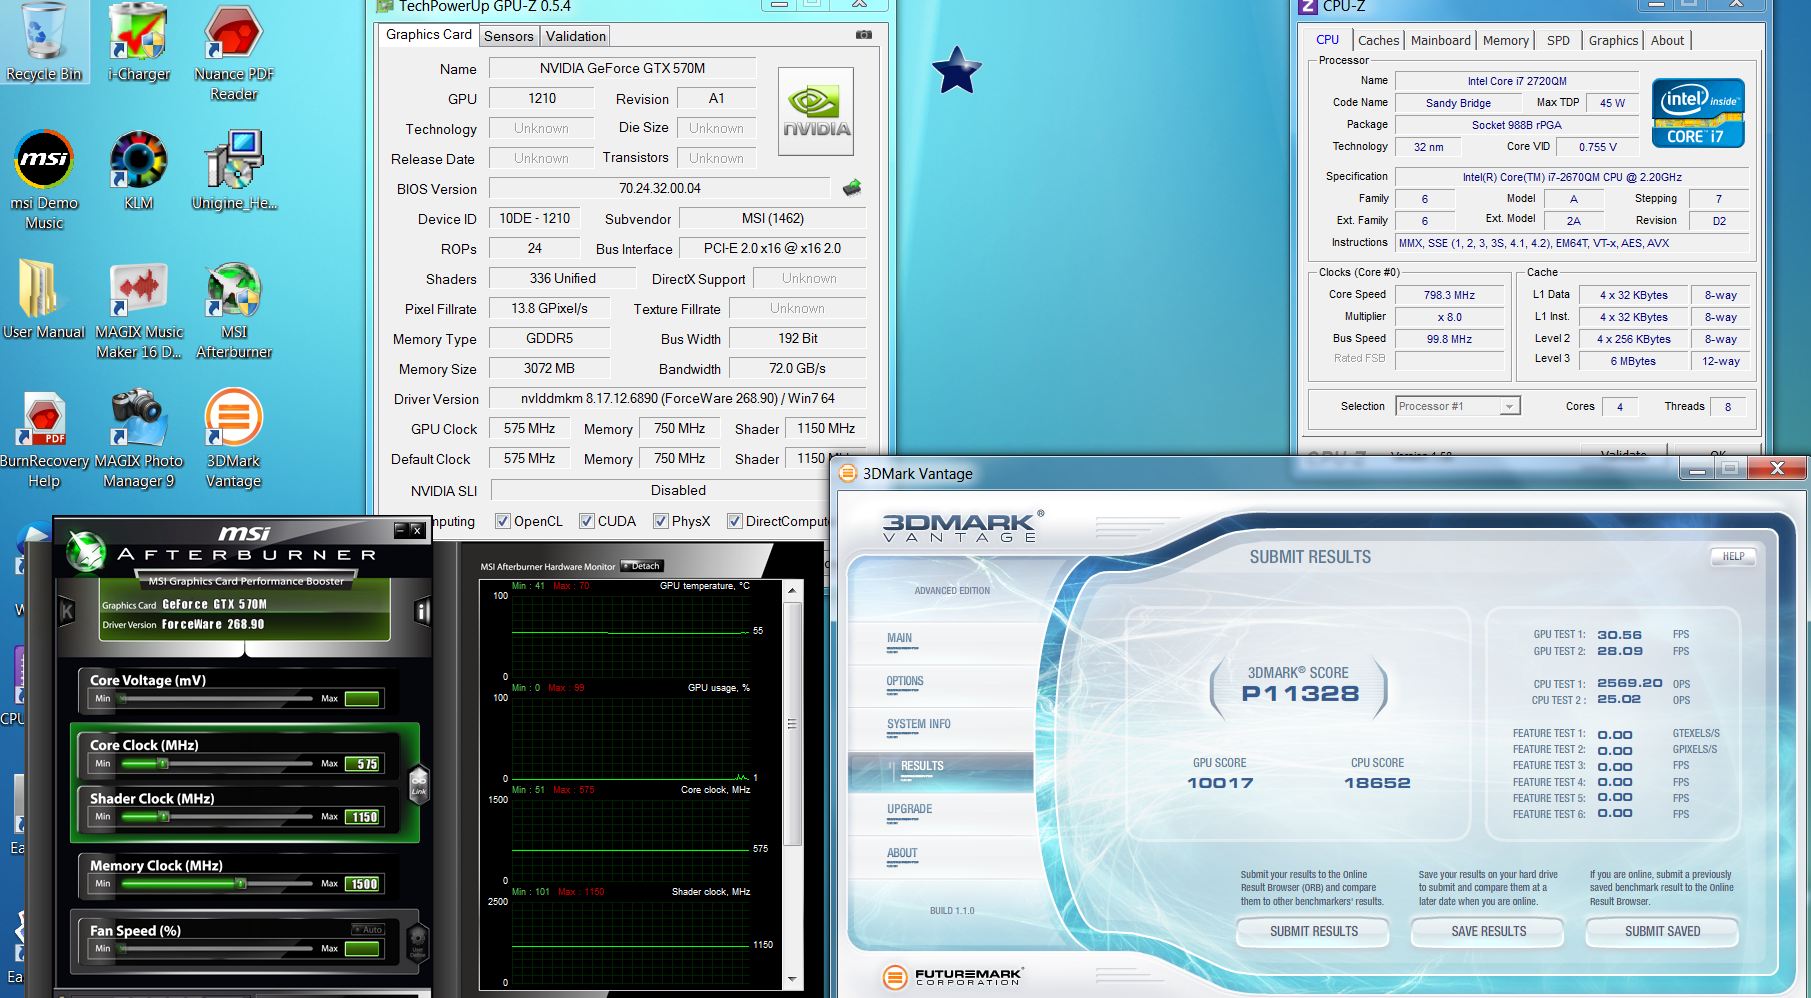Image resolution: width=1811 pixels, height=998 pixels.
Task: Launch MAGIX Music Maker 16 shortcut
Action: [x=139, y=310]
